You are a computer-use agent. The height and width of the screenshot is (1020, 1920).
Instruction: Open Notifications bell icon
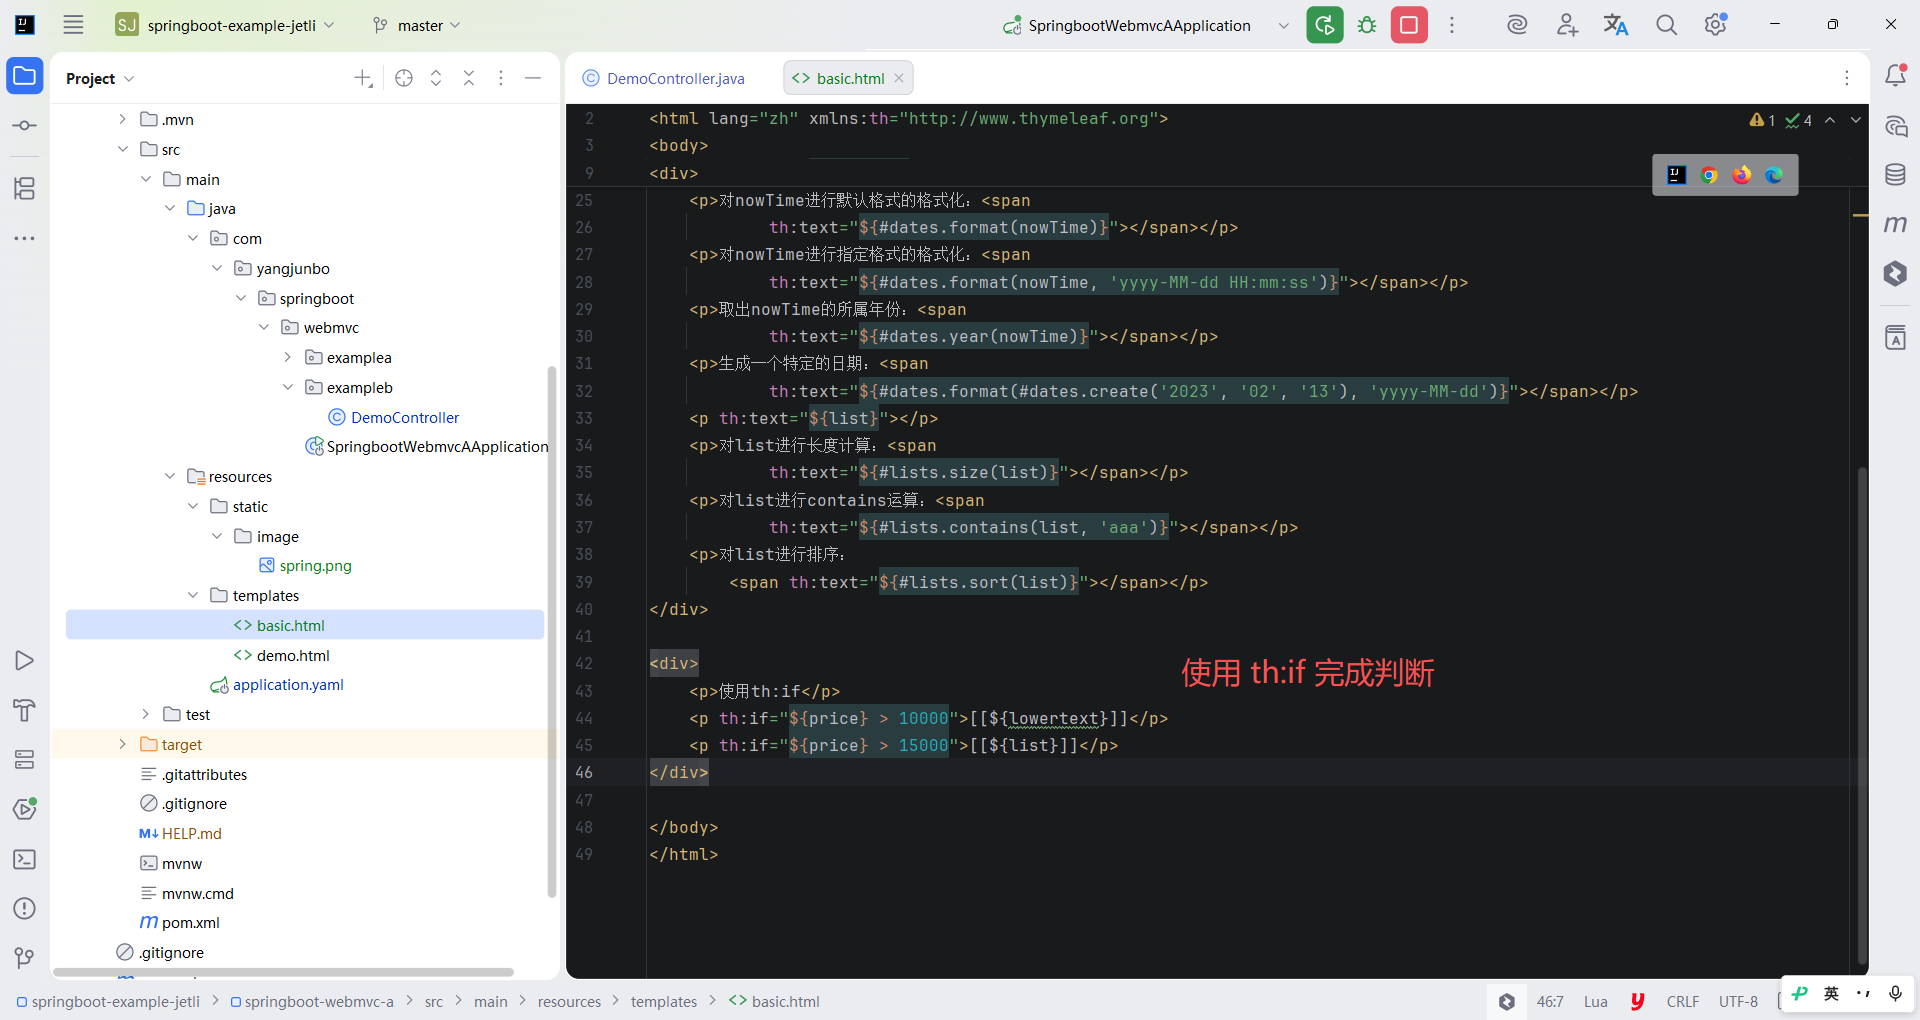pyautogui.click(x=1895, y=75)
